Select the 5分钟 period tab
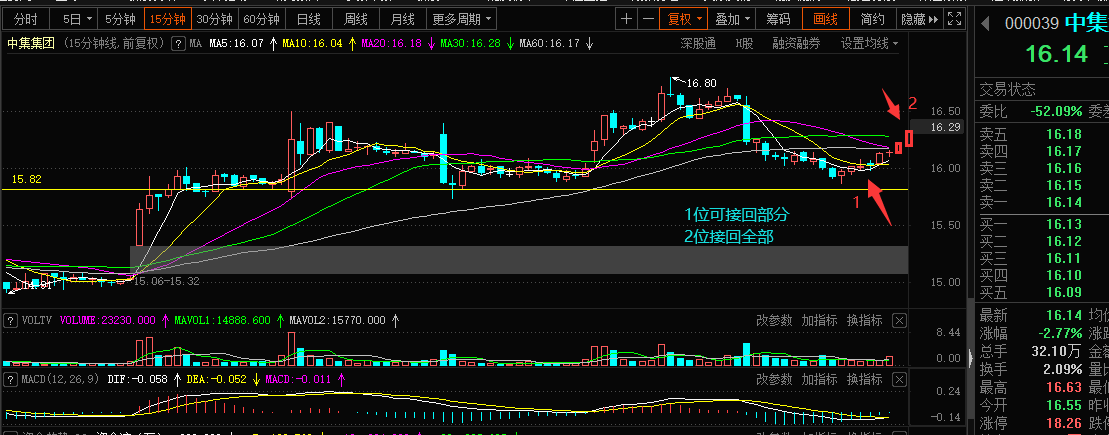The width and height of the screenshot is (1109, 435). [x=119, y=19]
